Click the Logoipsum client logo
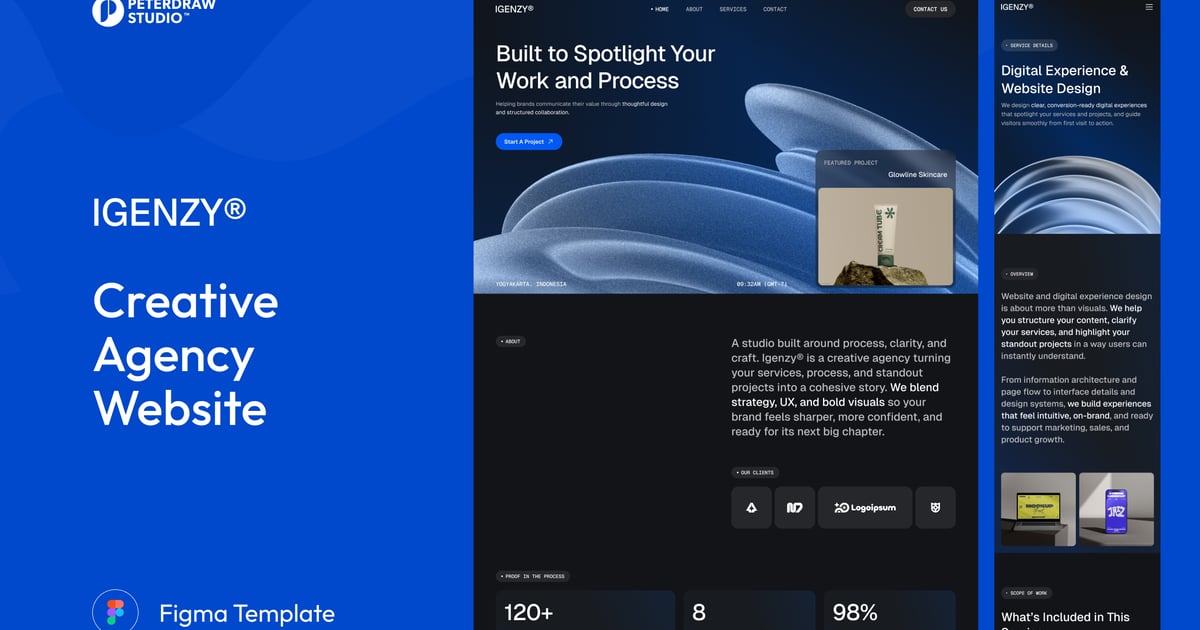The height and width of the screenshot is (630, 1200). [x=865, y=508]
